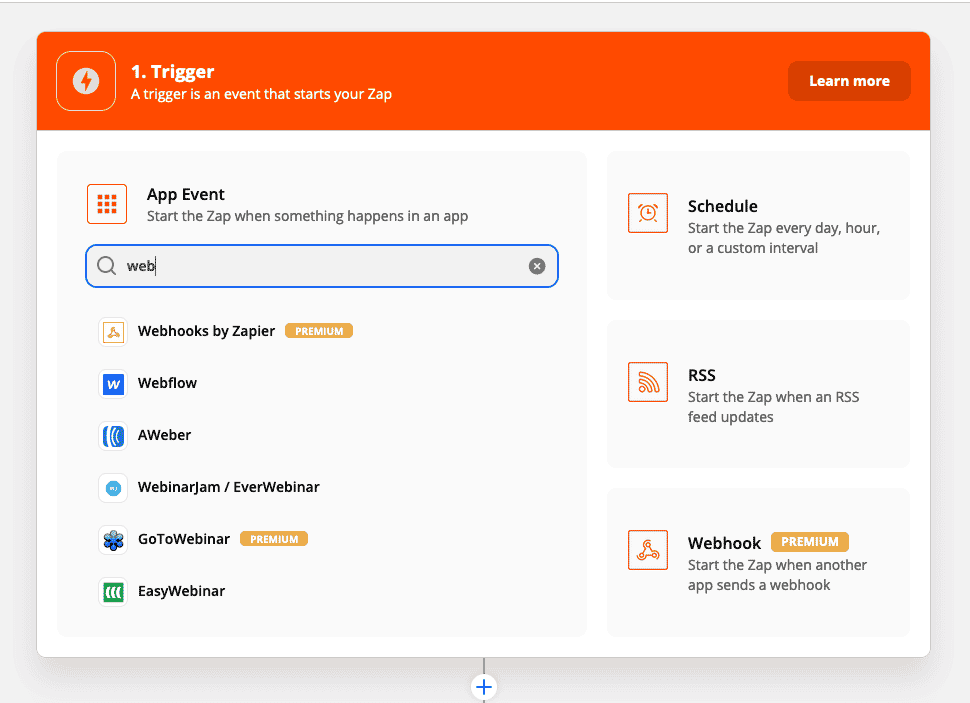Add a step with the plus button
This screenshot has height=703, width=970.
[484, 687]
